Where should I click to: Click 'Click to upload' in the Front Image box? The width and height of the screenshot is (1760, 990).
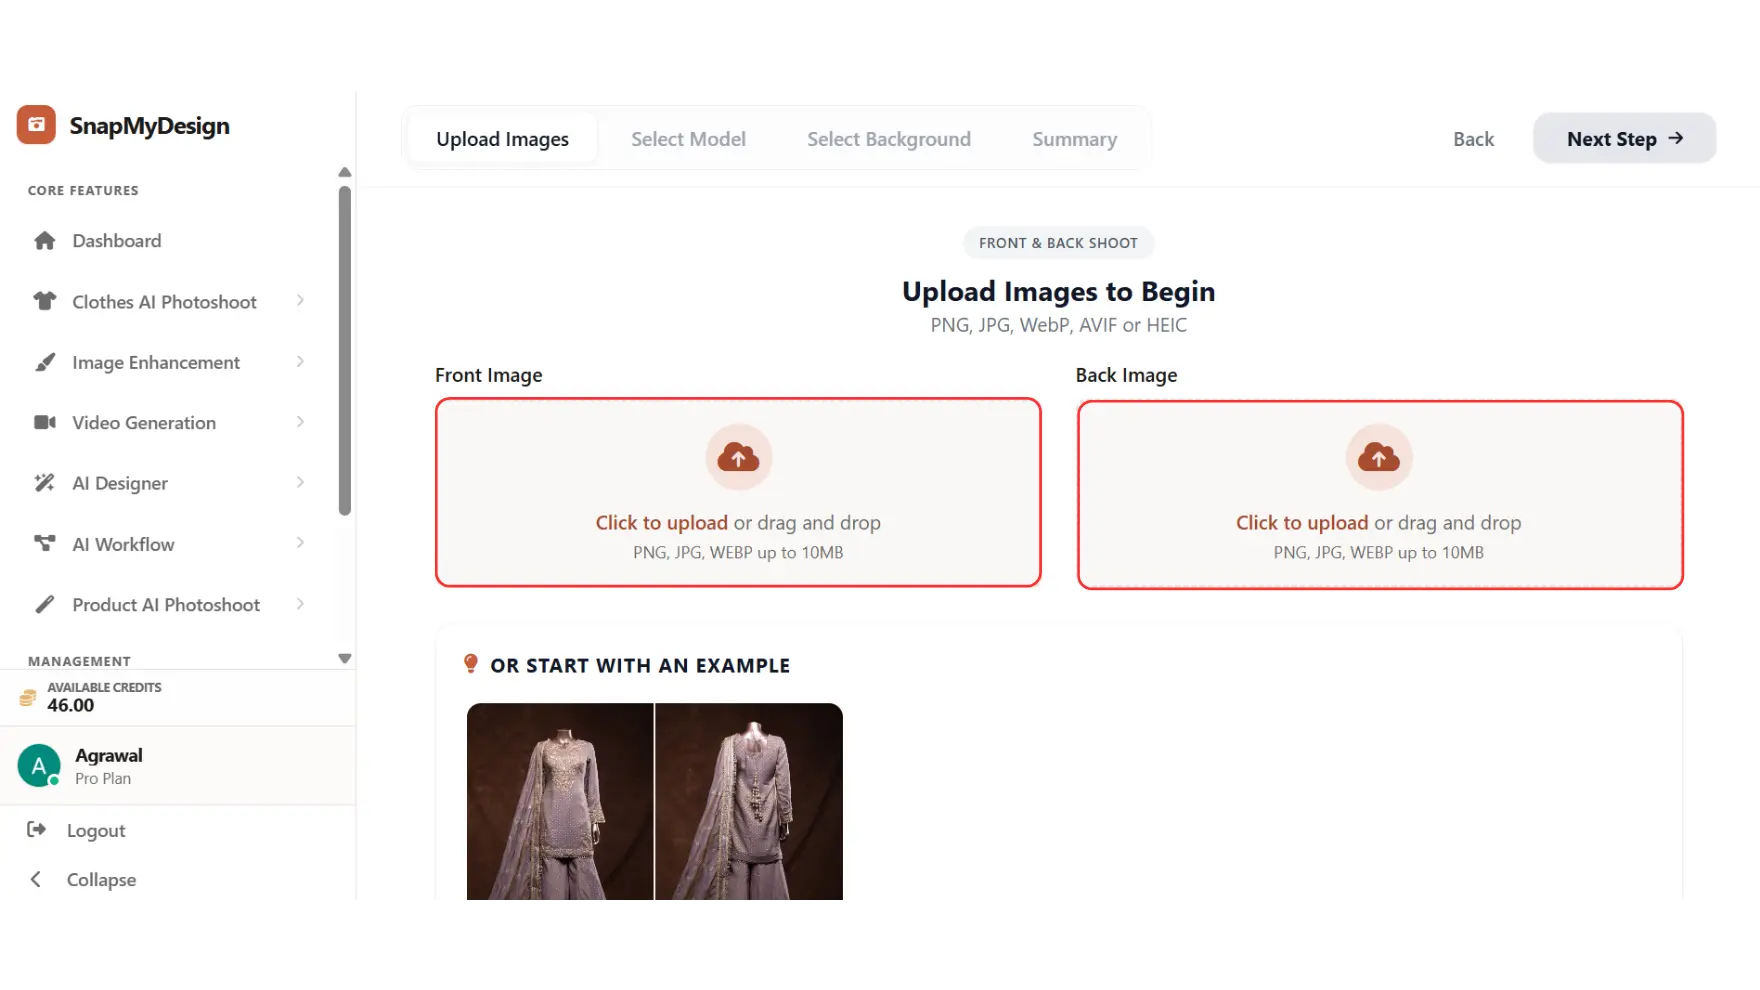[662, 522]
